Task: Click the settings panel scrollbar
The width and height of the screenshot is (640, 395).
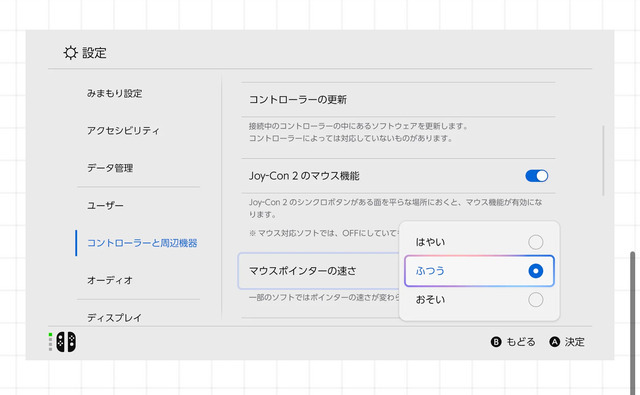Action: tap(603, 161)
